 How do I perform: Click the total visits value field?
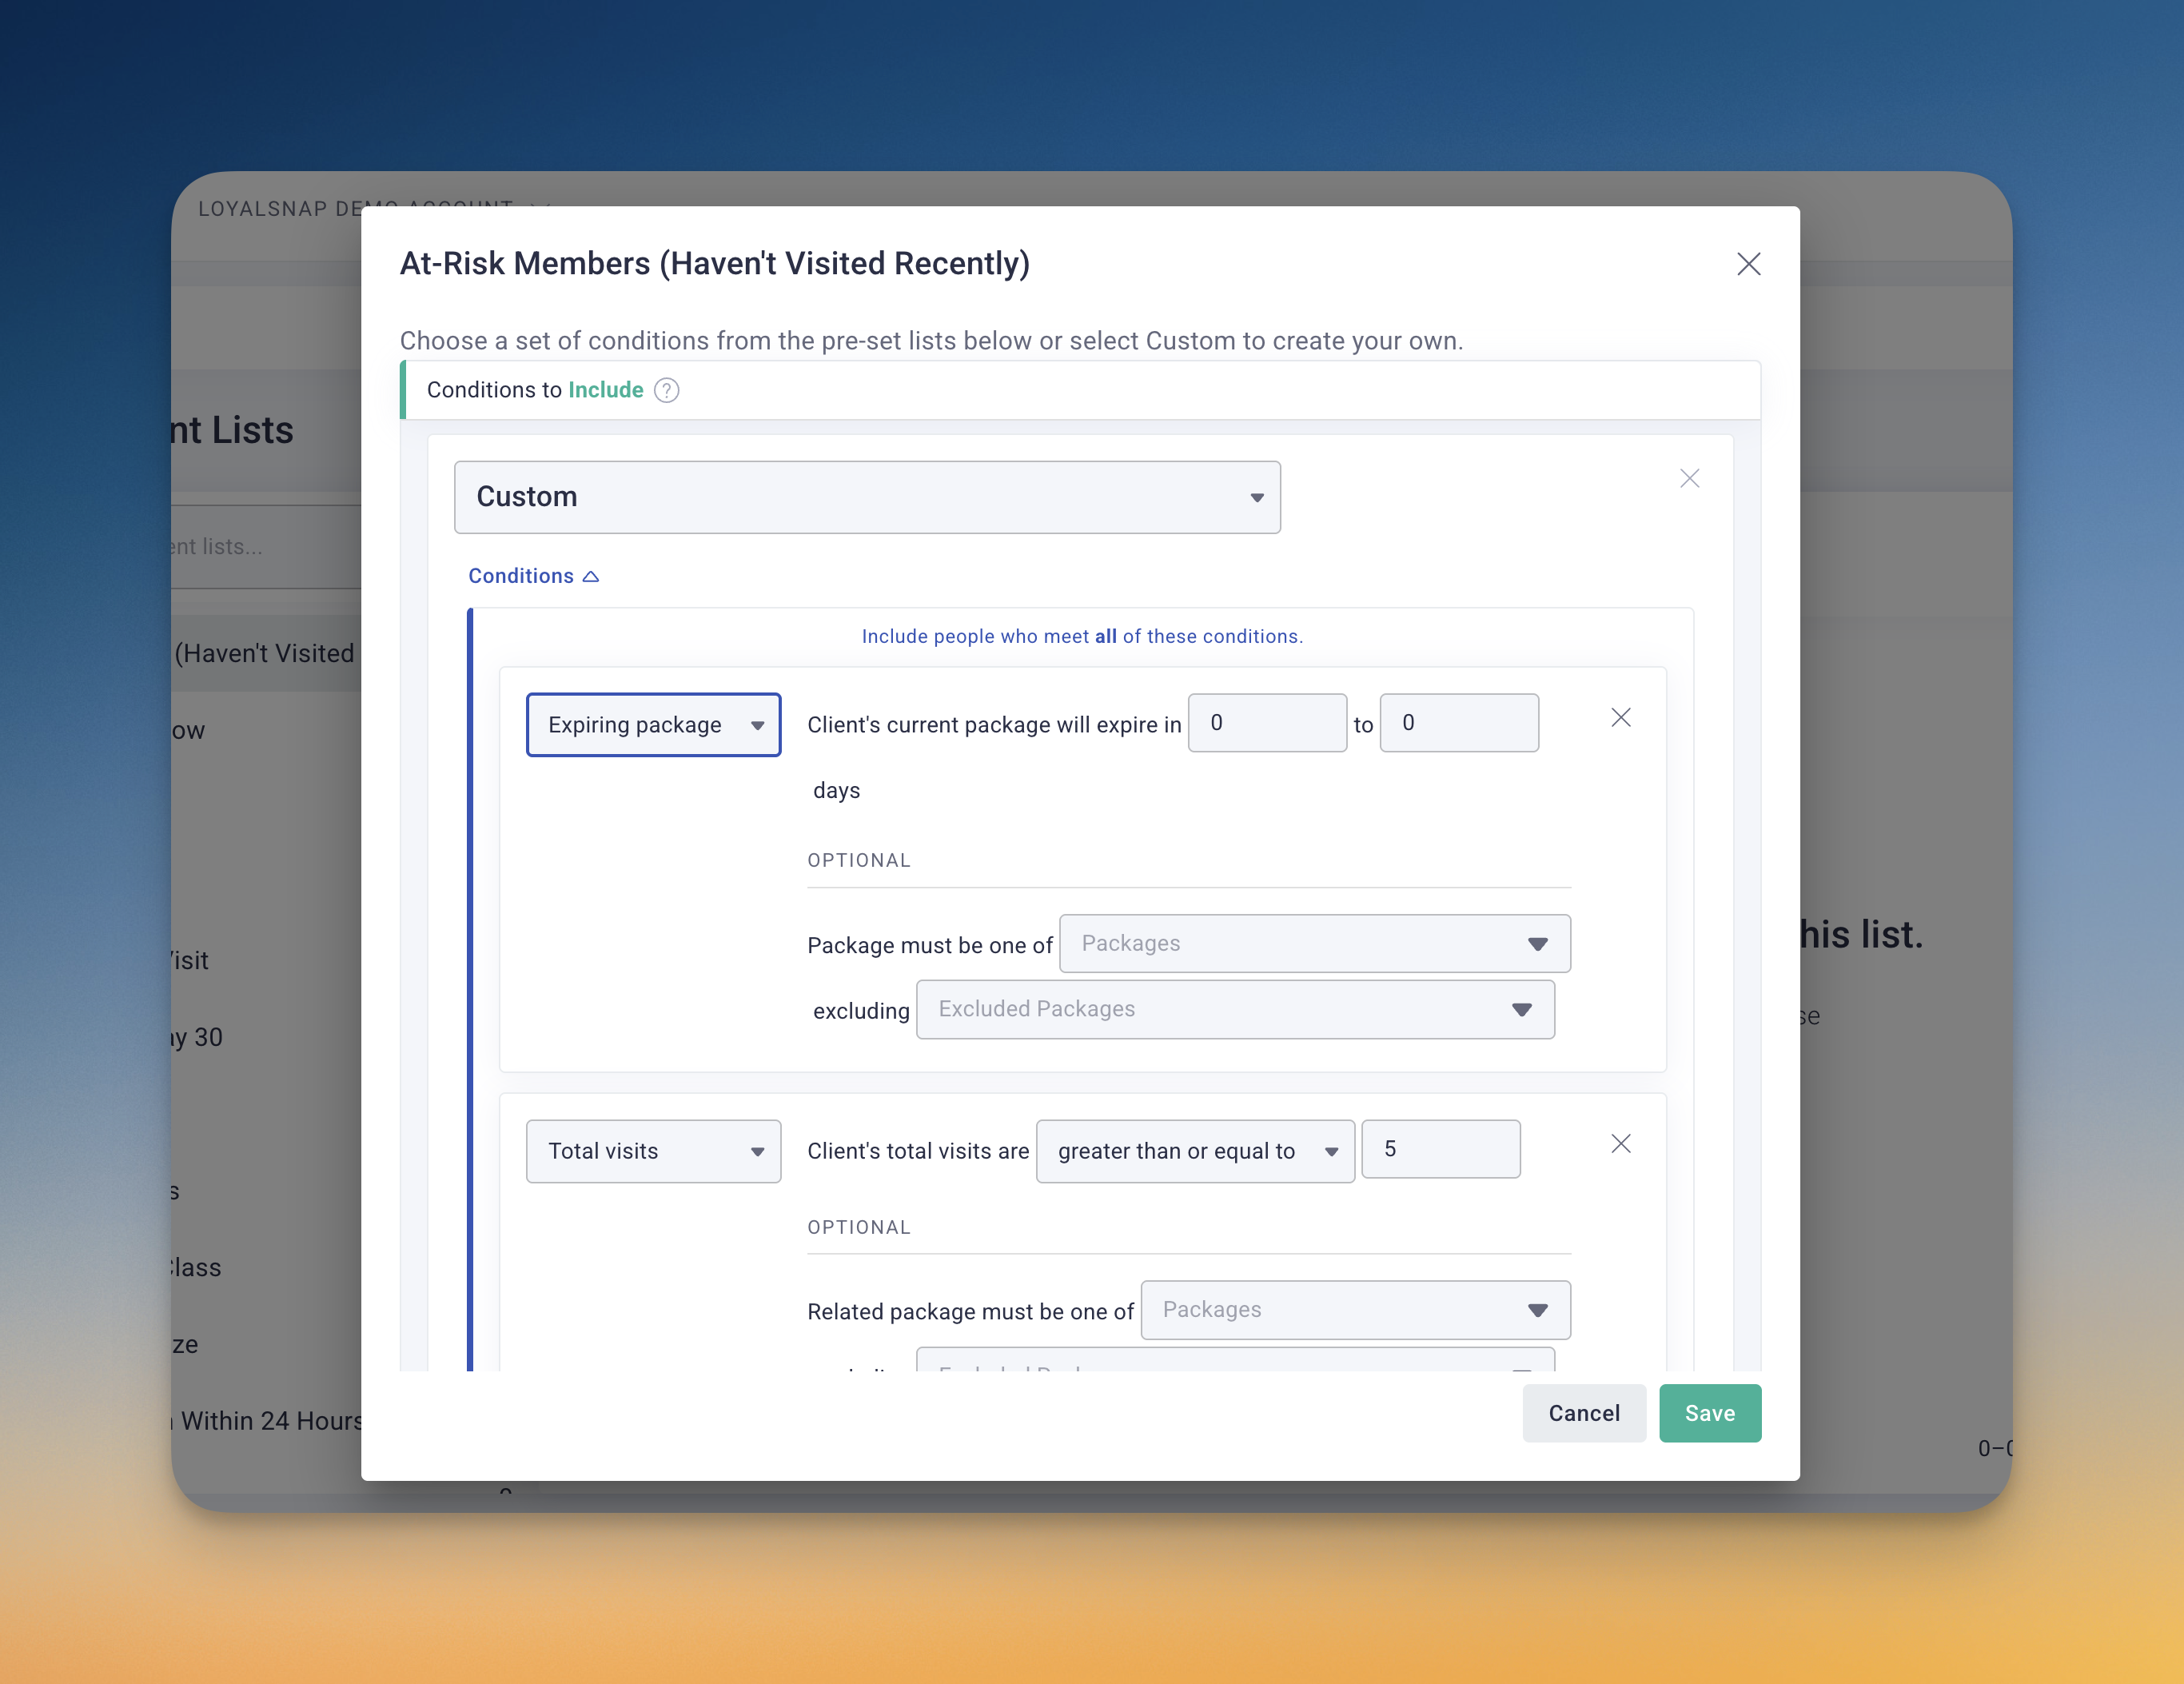click(1441, 1149)
